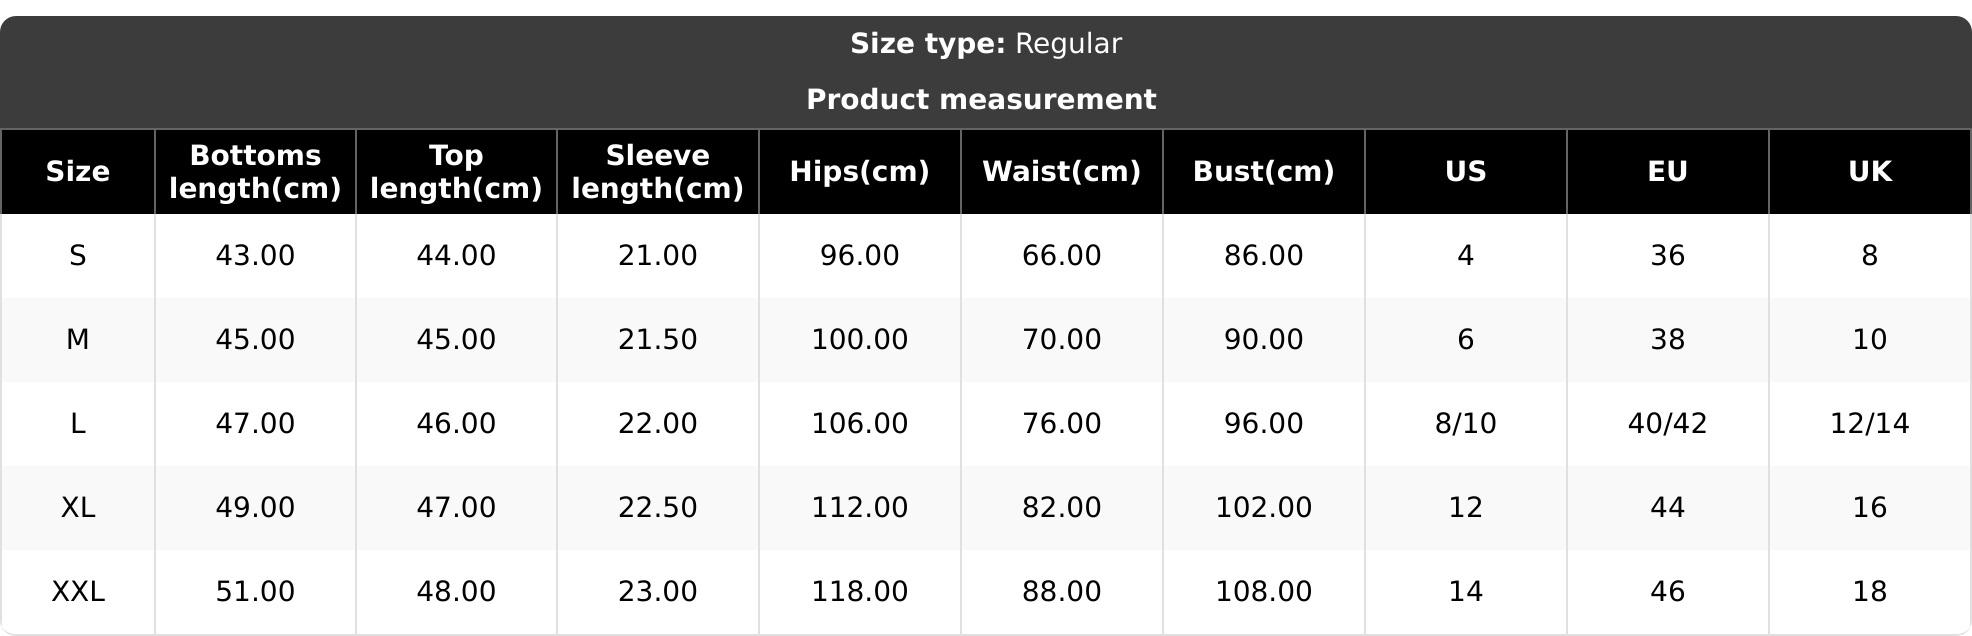Click the 118.00 hips value
This screenshot has height=636, width=1972.
tap(860, 592)
